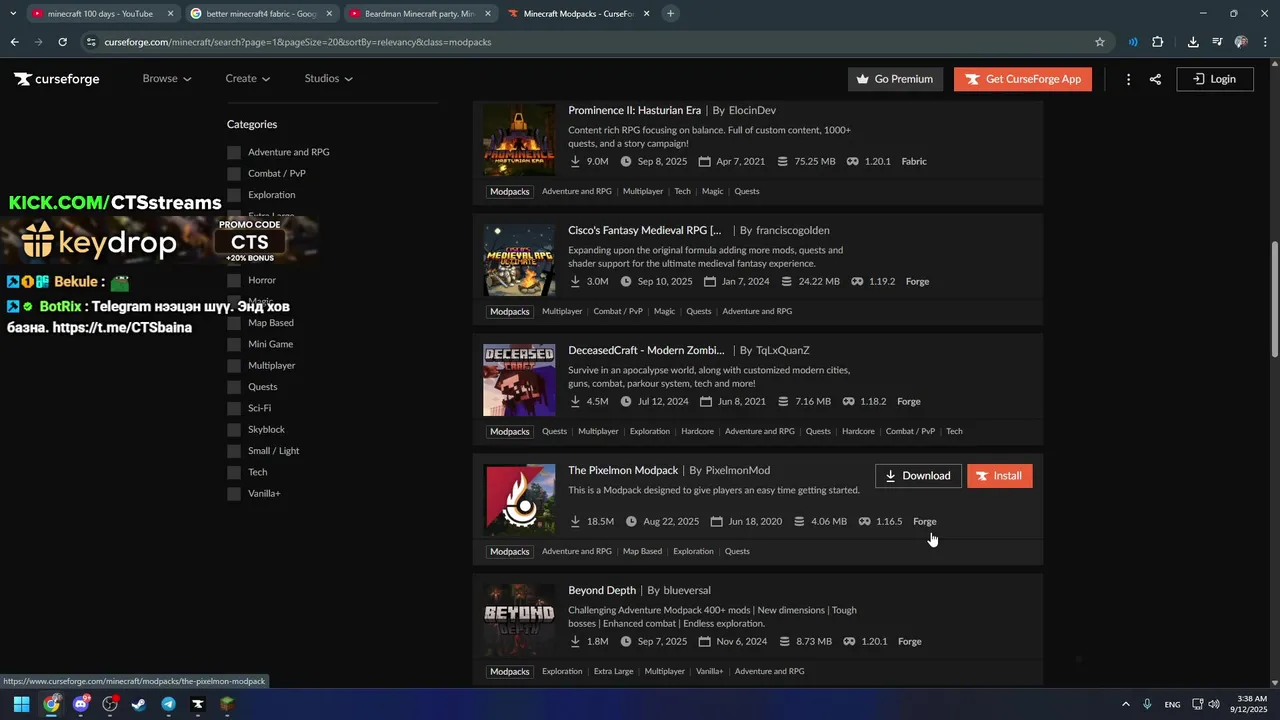Open a new browser tab
Screen dimensions: 1280x720
670,14
